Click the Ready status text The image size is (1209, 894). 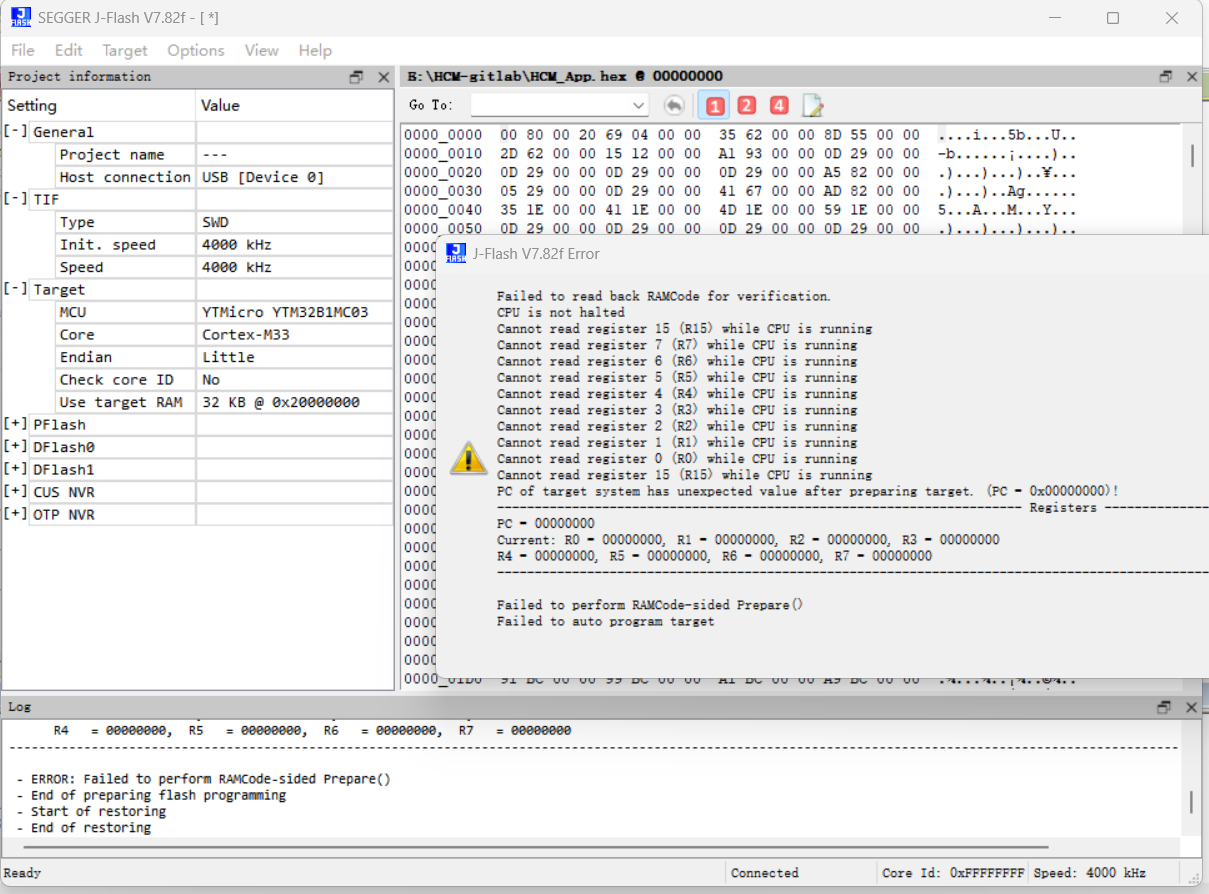click(23, 873)
